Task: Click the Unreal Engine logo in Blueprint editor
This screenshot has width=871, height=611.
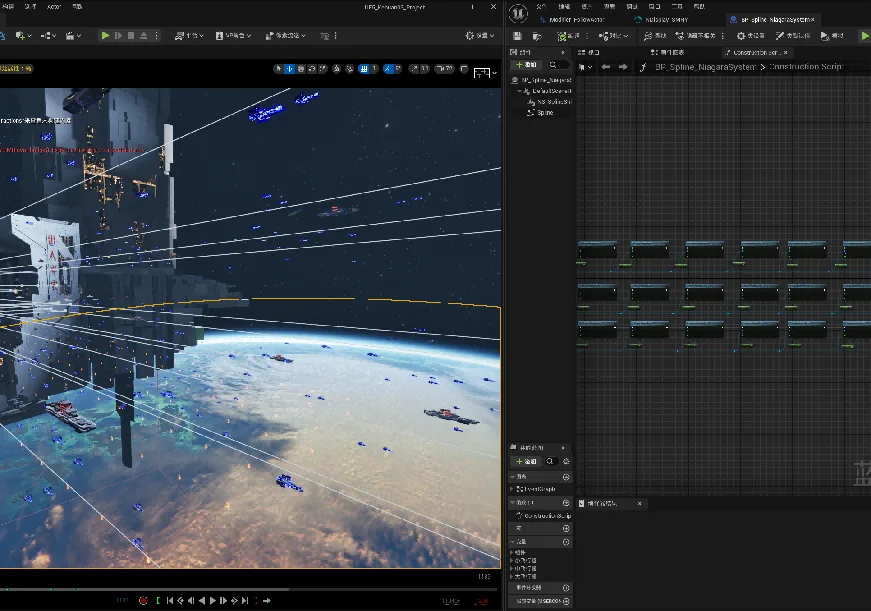Action: click(518, 13)
